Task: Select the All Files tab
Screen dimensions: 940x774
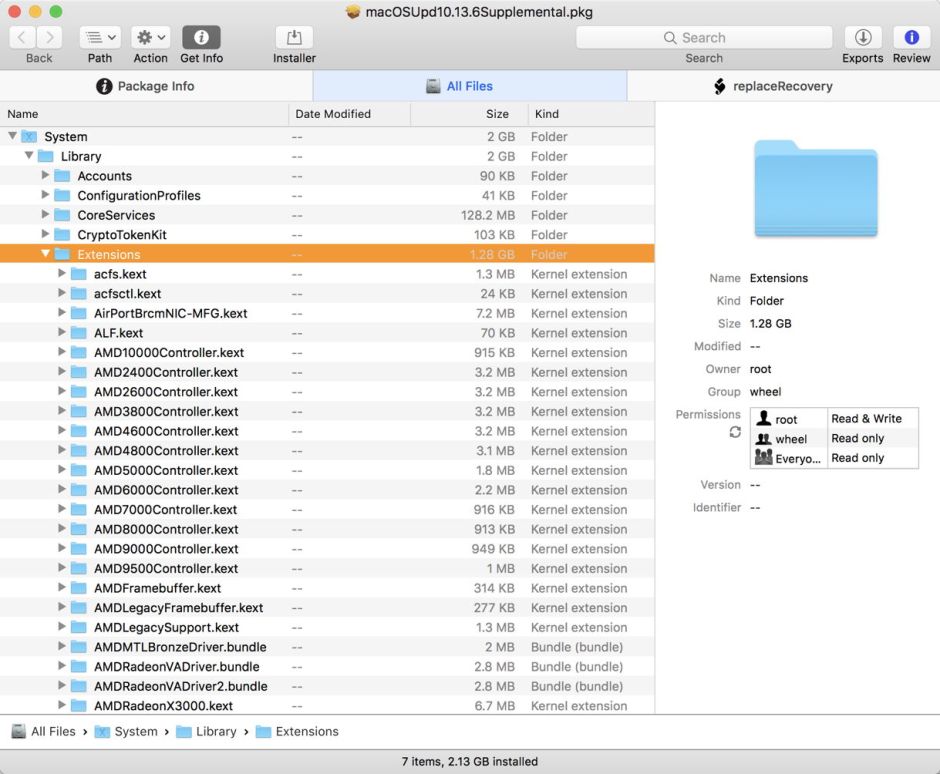Action: point(469,86)
